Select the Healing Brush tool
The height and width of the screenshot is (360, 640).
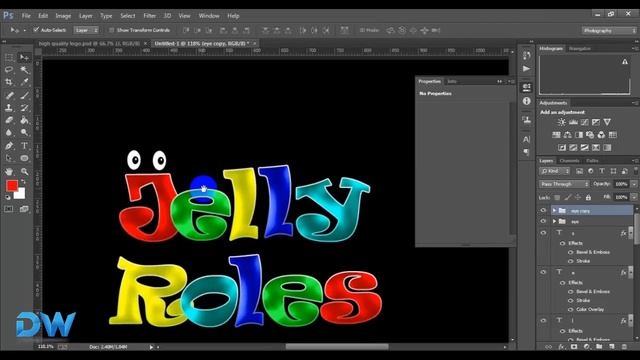(x=9, y=96)
